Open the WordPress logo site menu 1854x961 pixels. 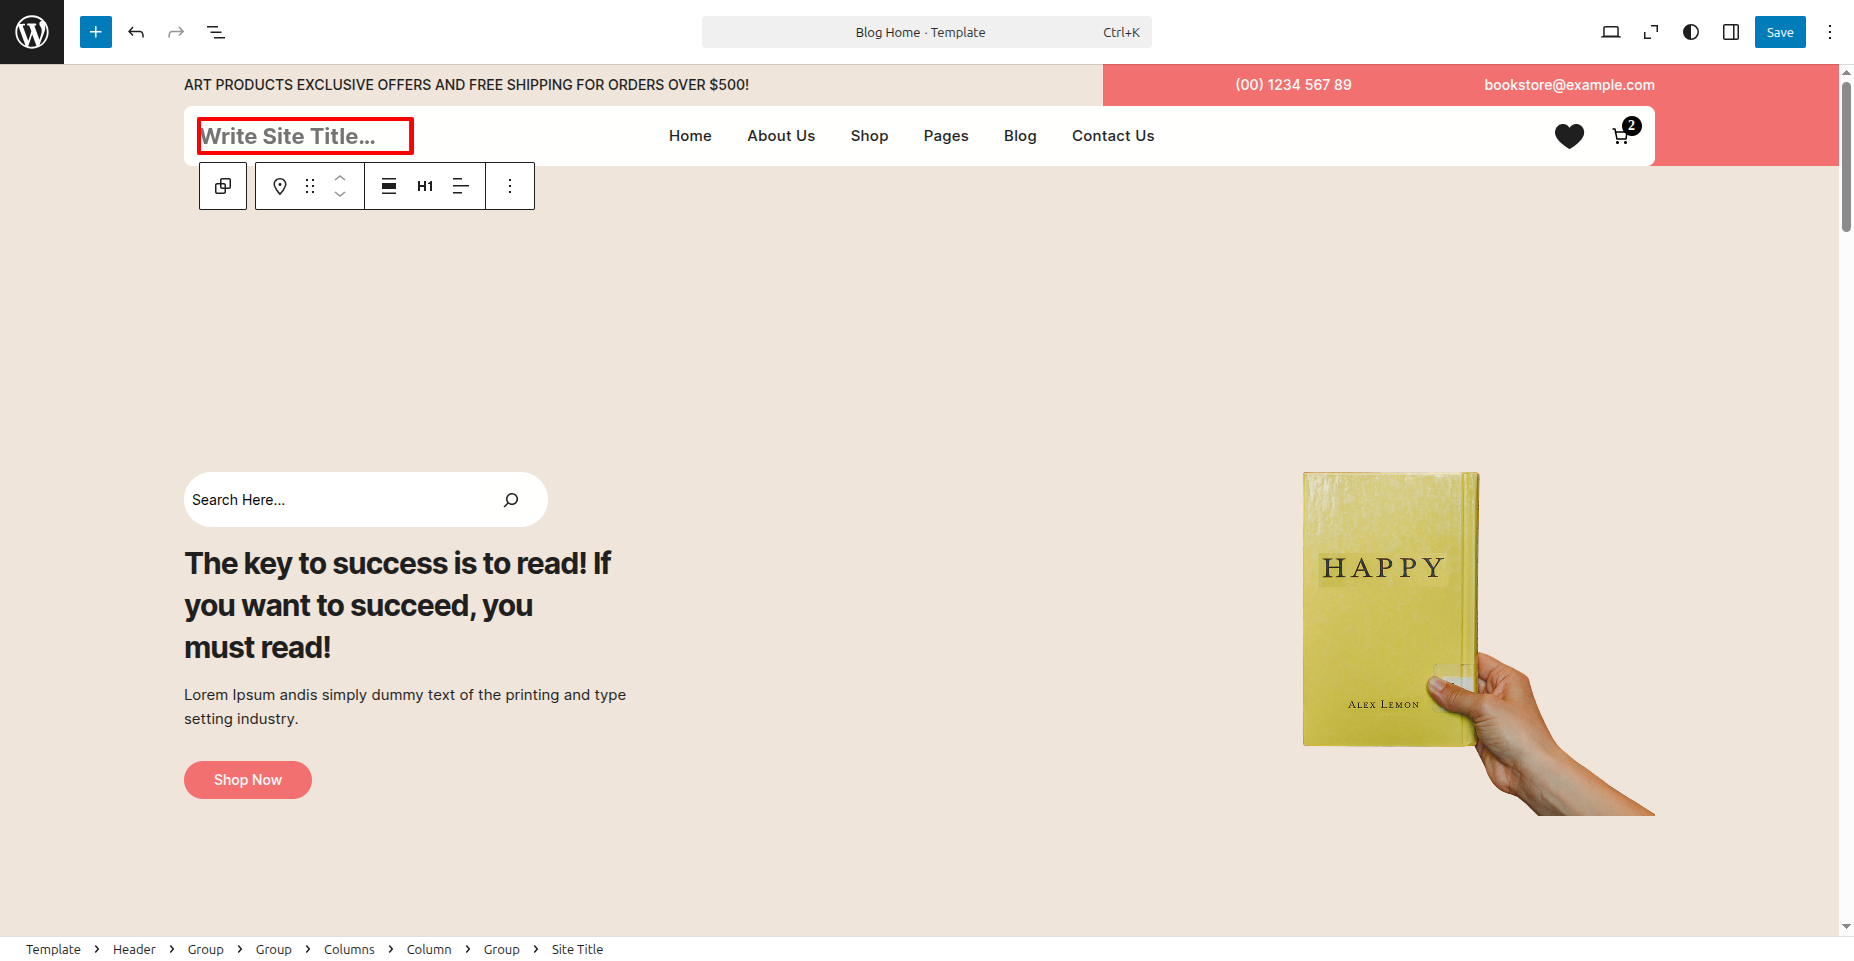(x=32, y=32)
